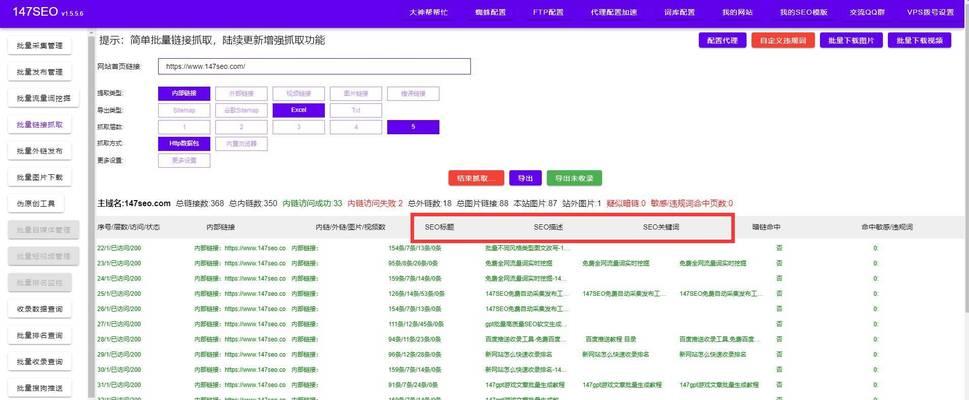The image size is (969, 400).
Task: Open 我的SEO模板 in top bar
Action: (803, 12)
